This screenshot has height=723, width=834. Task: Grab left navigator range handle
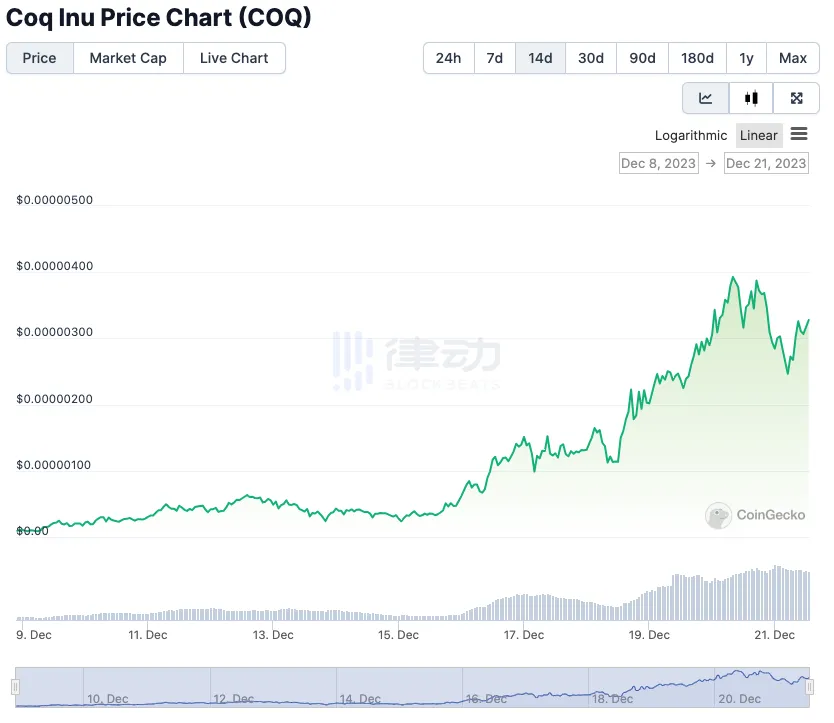(x=15, y=687)
